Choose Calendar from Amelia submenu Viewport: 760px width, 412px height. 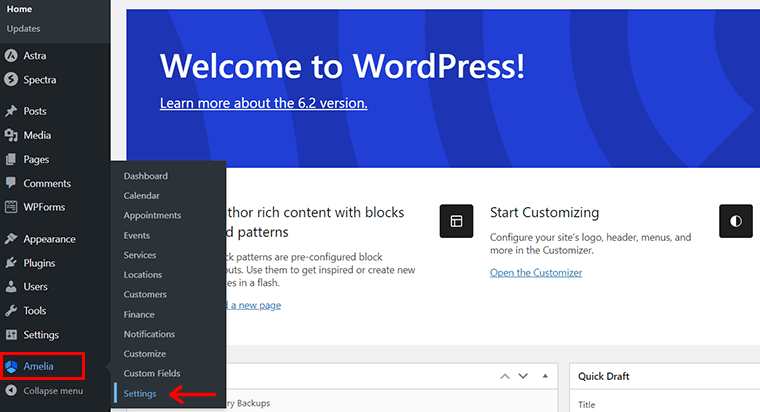[x=141, y=196]
